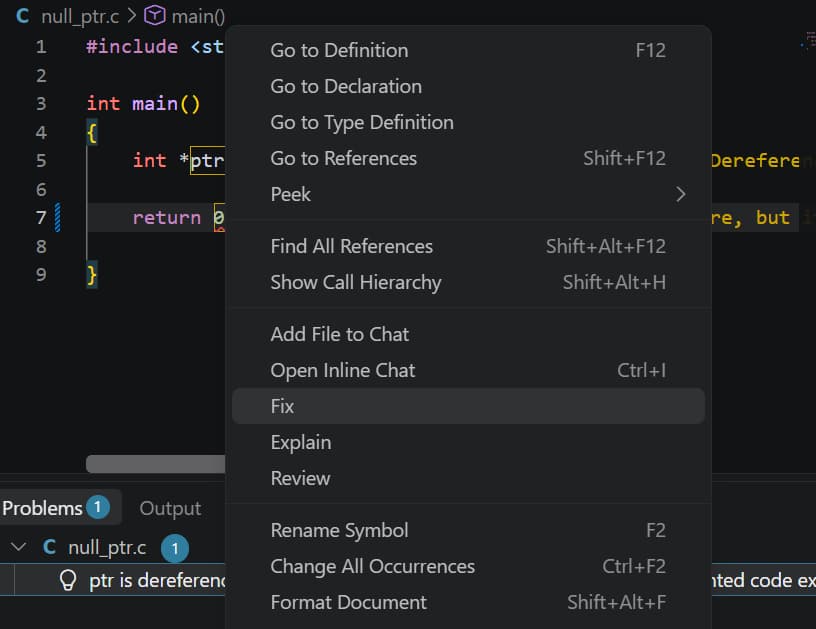This screenshot has width=816, height=629.
Task: Click the null_ptr.c problem count badge
Action: (x=175, y=548)
